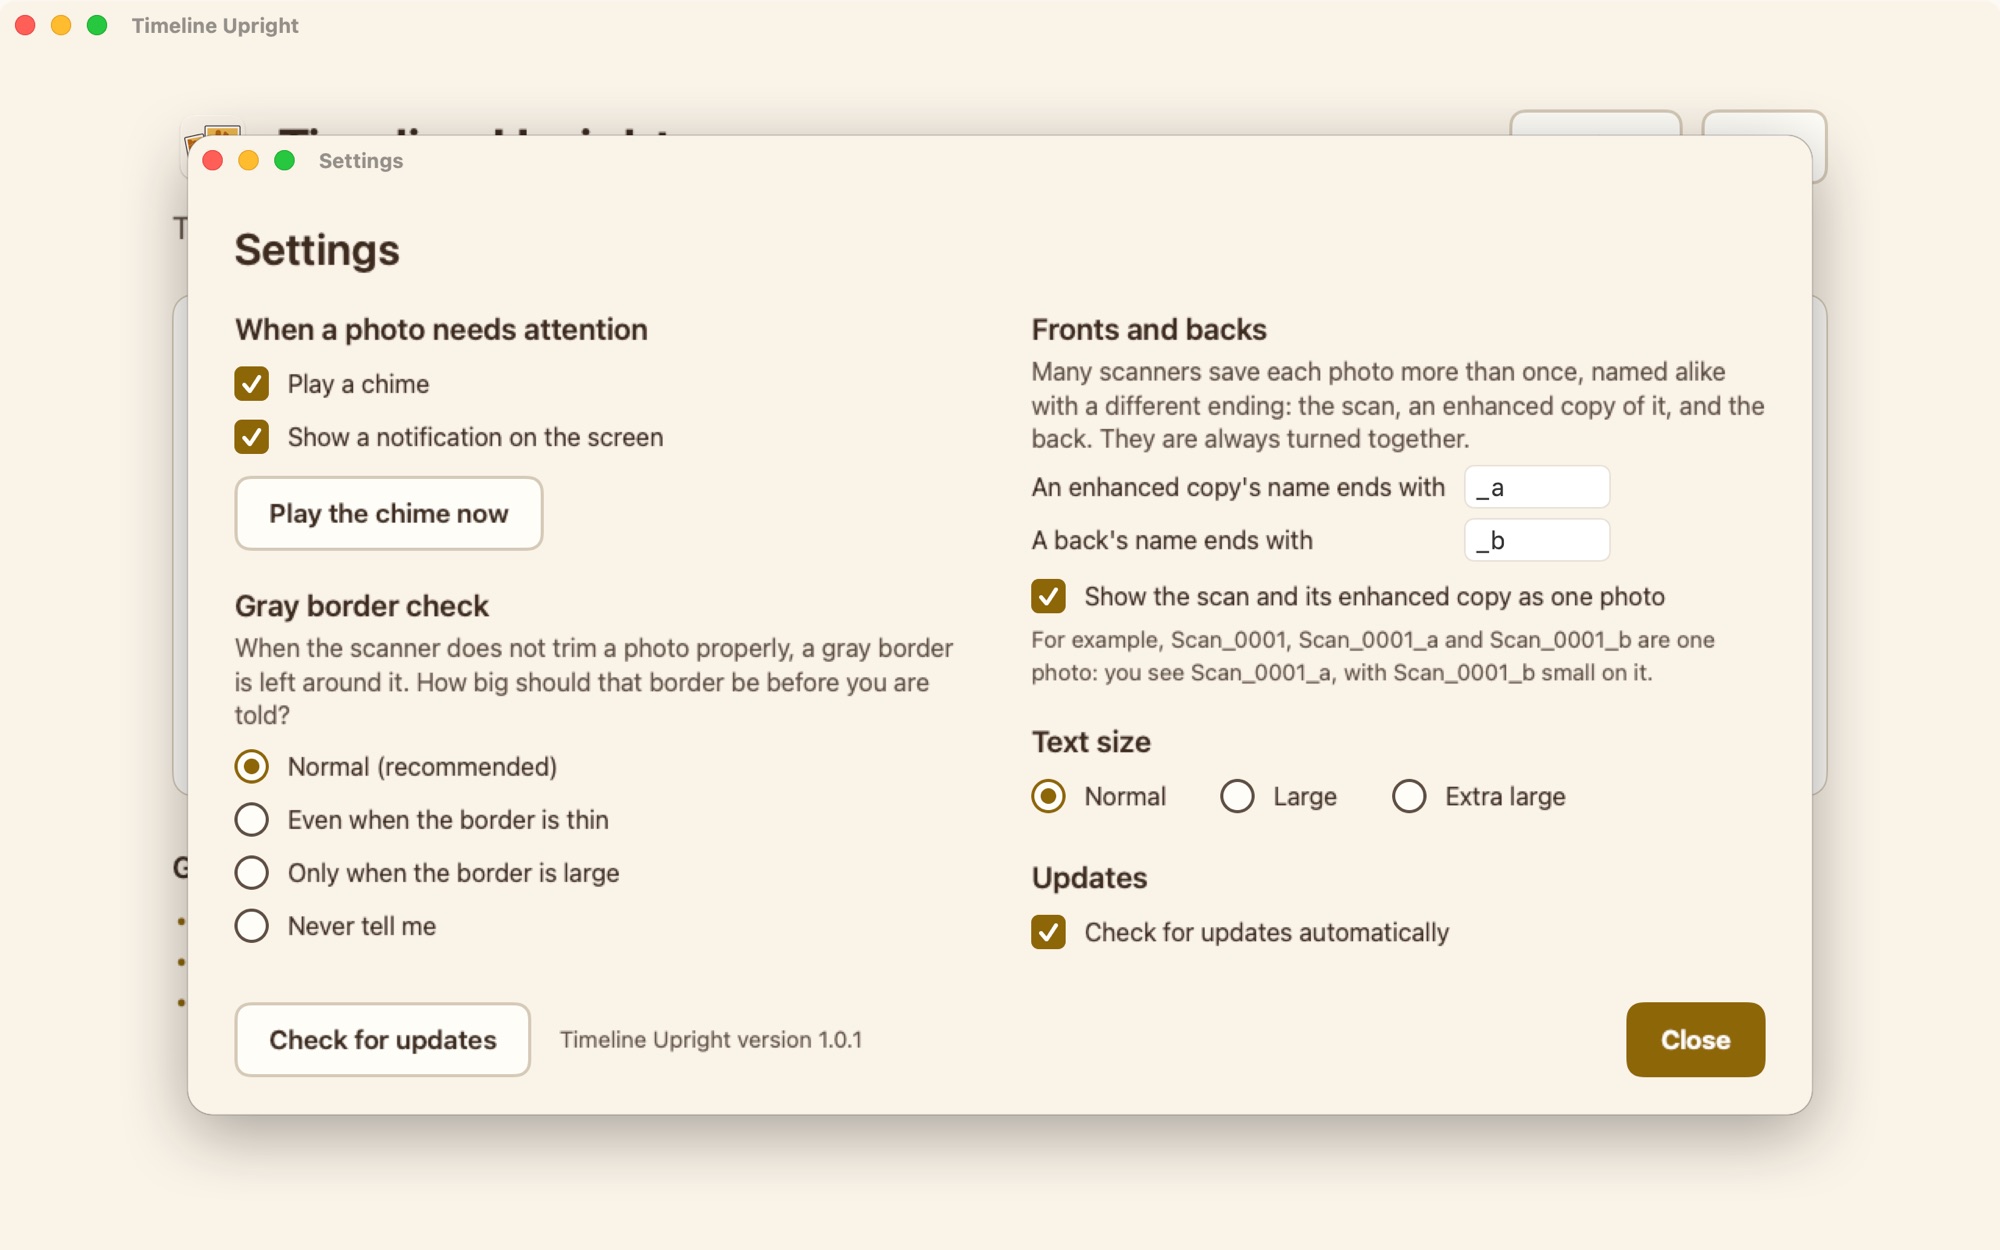The width and height of the screenshot is (2000, 1250).
Task: Click the enhanced copy name ending field
Action: pos(1537,487)
